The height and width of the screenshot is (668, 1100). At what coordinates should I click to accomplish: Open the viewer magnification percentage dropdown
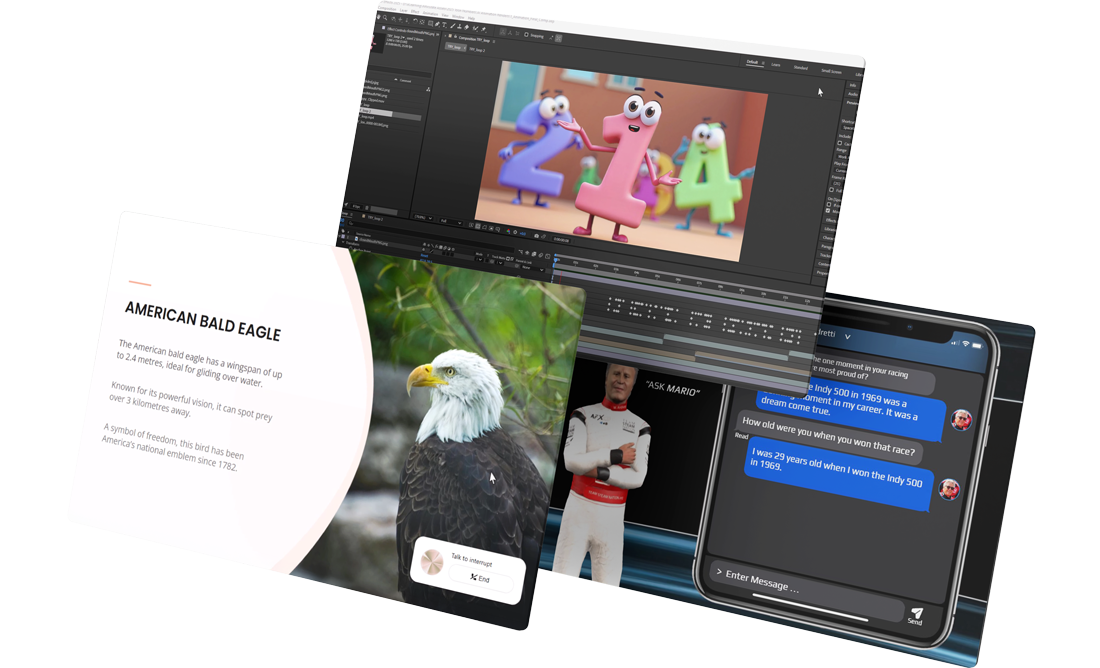tap(421, 218)
